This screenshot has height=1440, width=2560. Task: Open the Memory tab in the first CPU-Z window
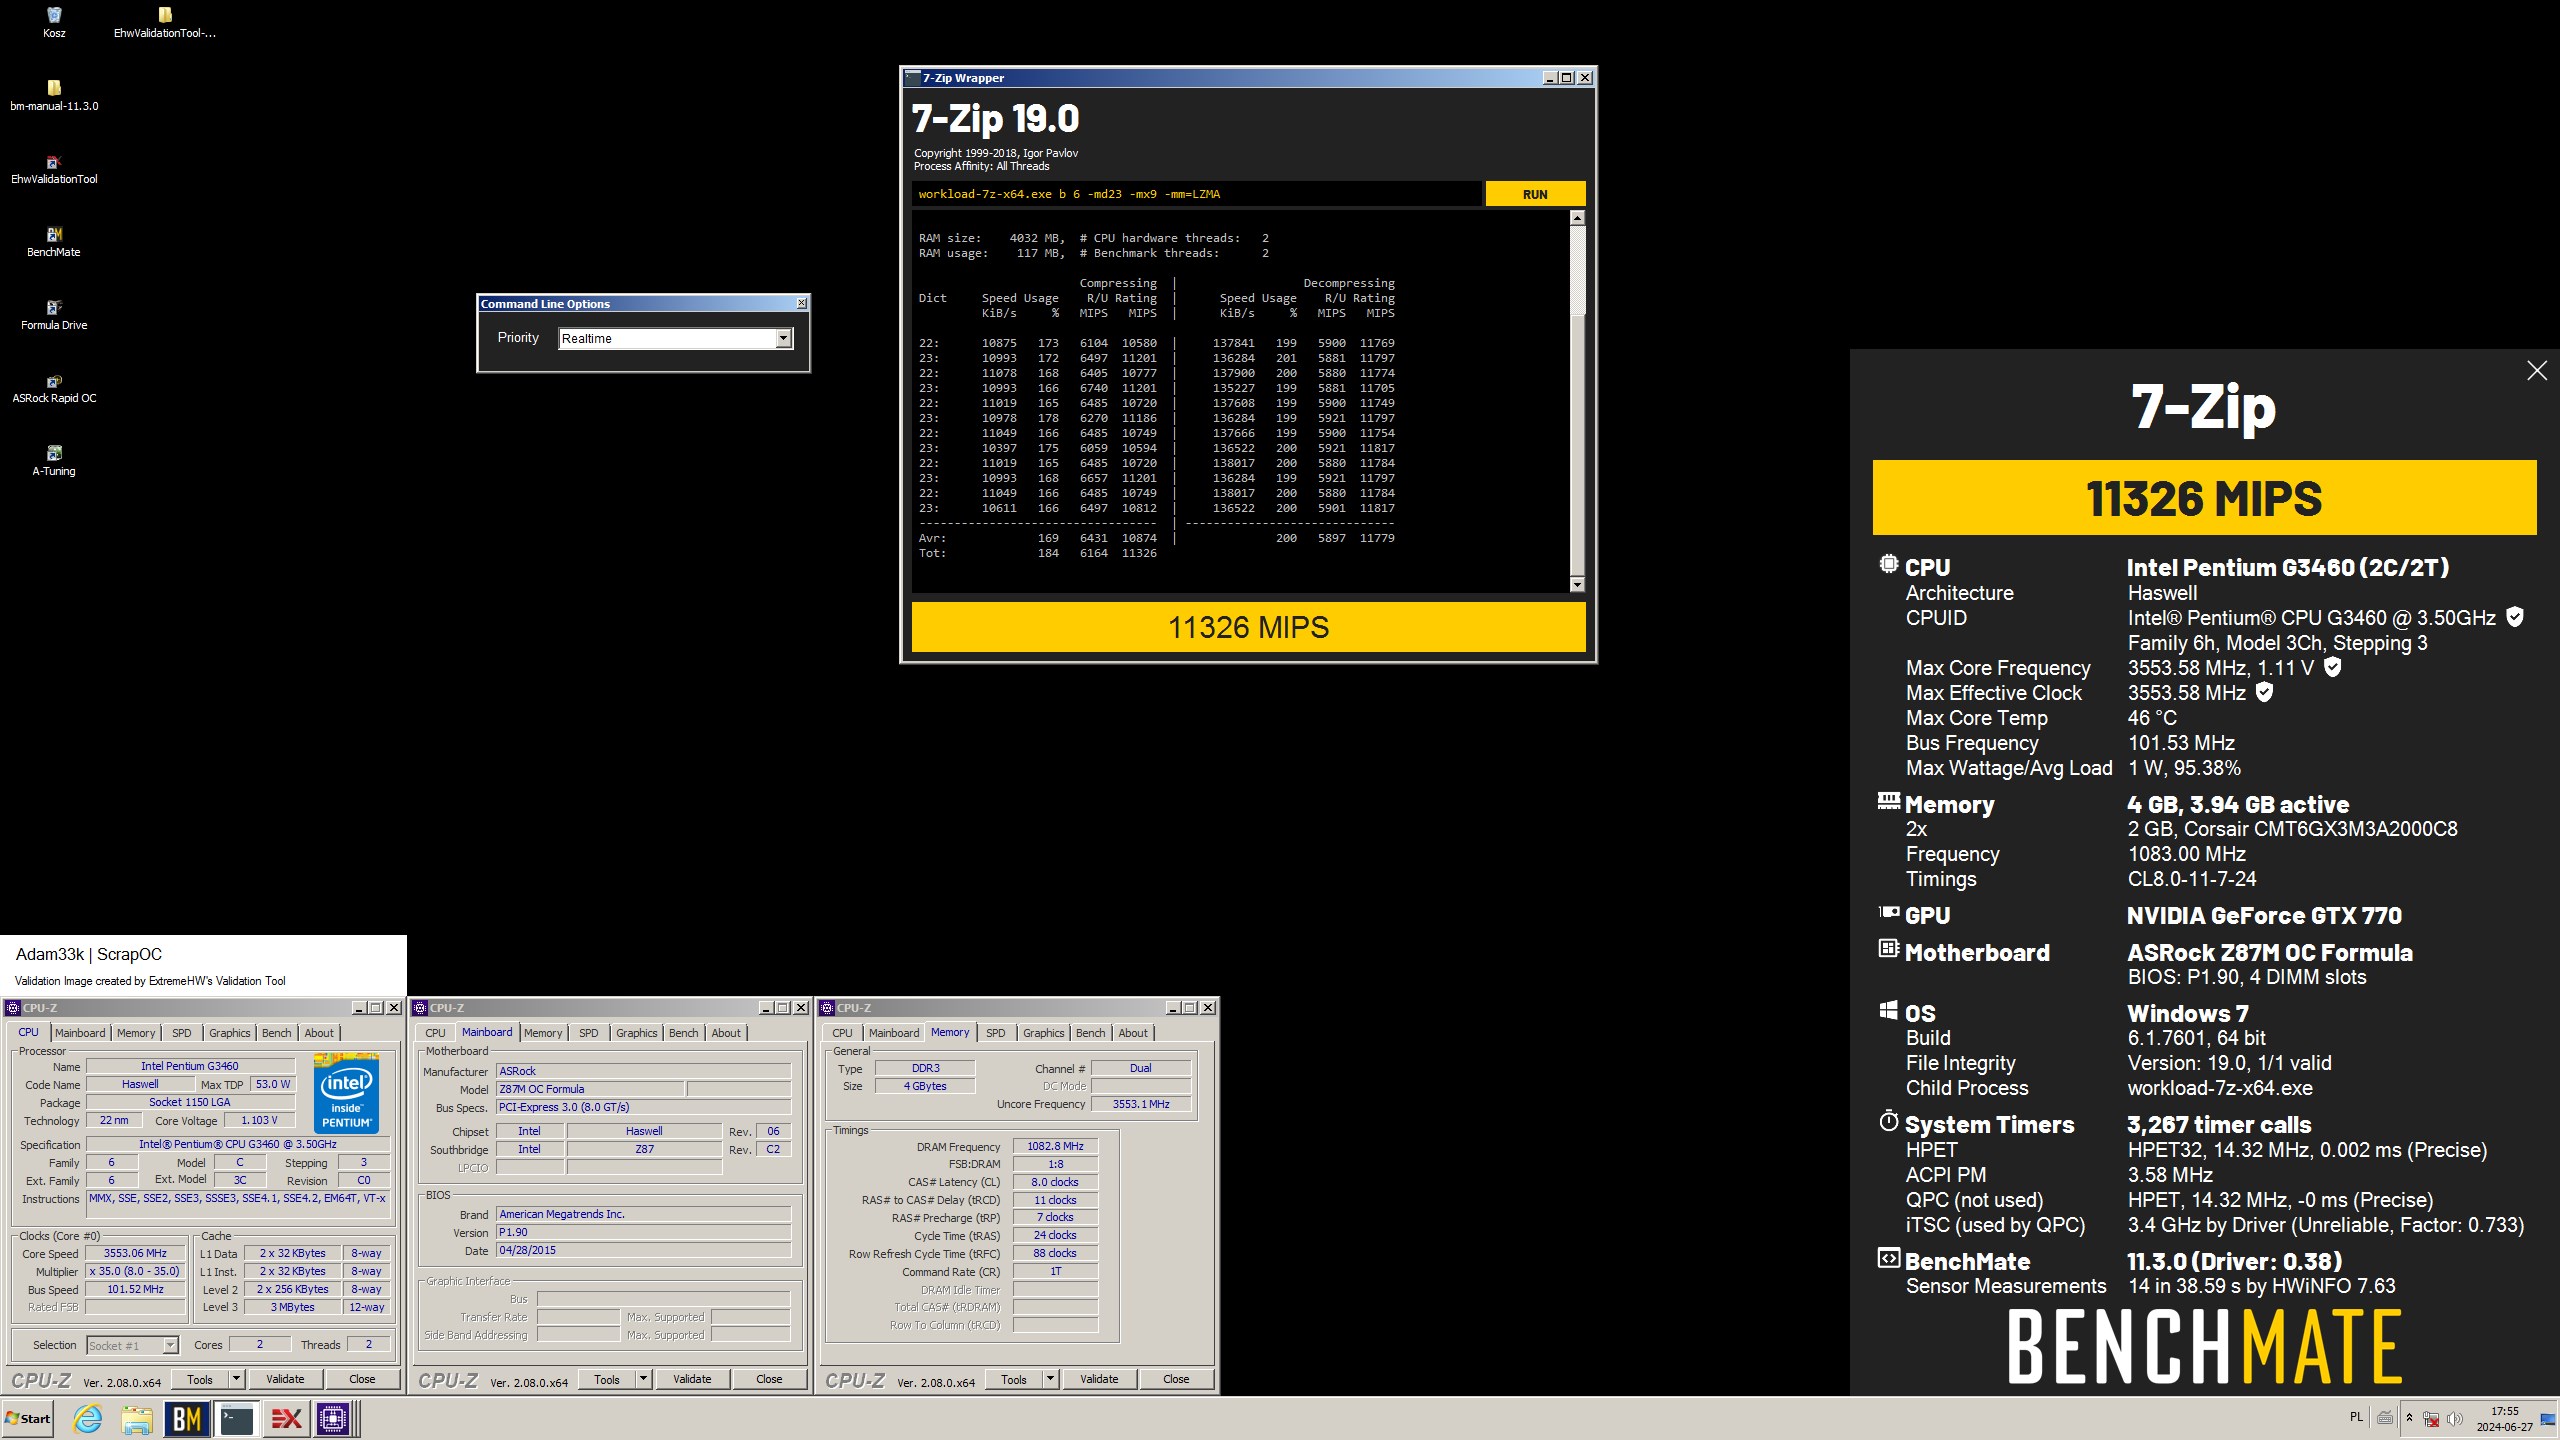(x=136, y=1033)
